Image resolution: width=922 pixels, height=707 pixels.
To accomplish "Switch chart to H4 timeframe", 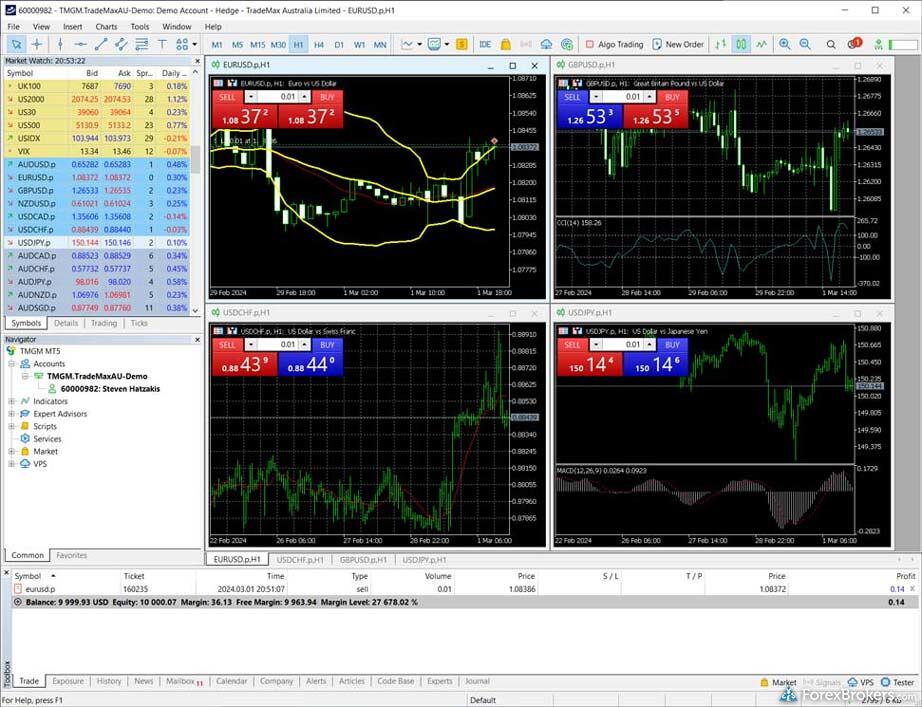I will pos(319,45).
